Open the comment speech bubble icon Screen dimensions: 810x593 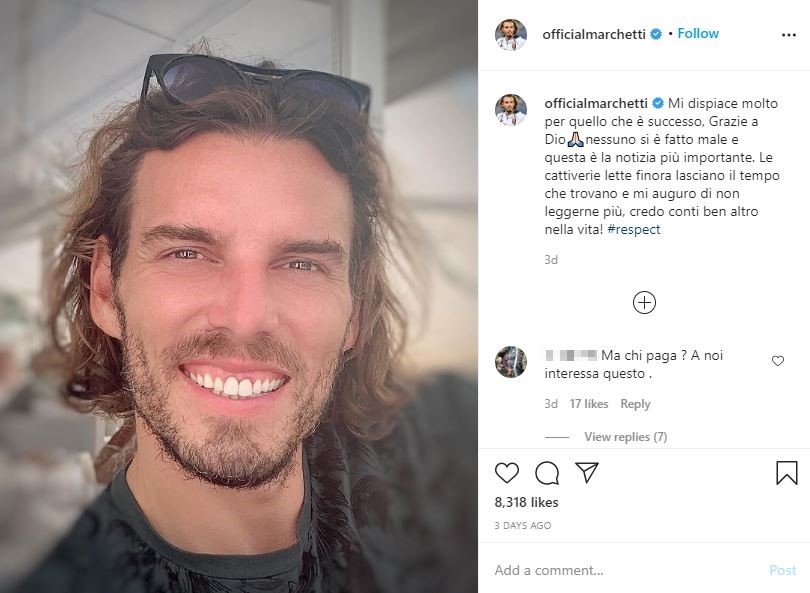point(547,473)
